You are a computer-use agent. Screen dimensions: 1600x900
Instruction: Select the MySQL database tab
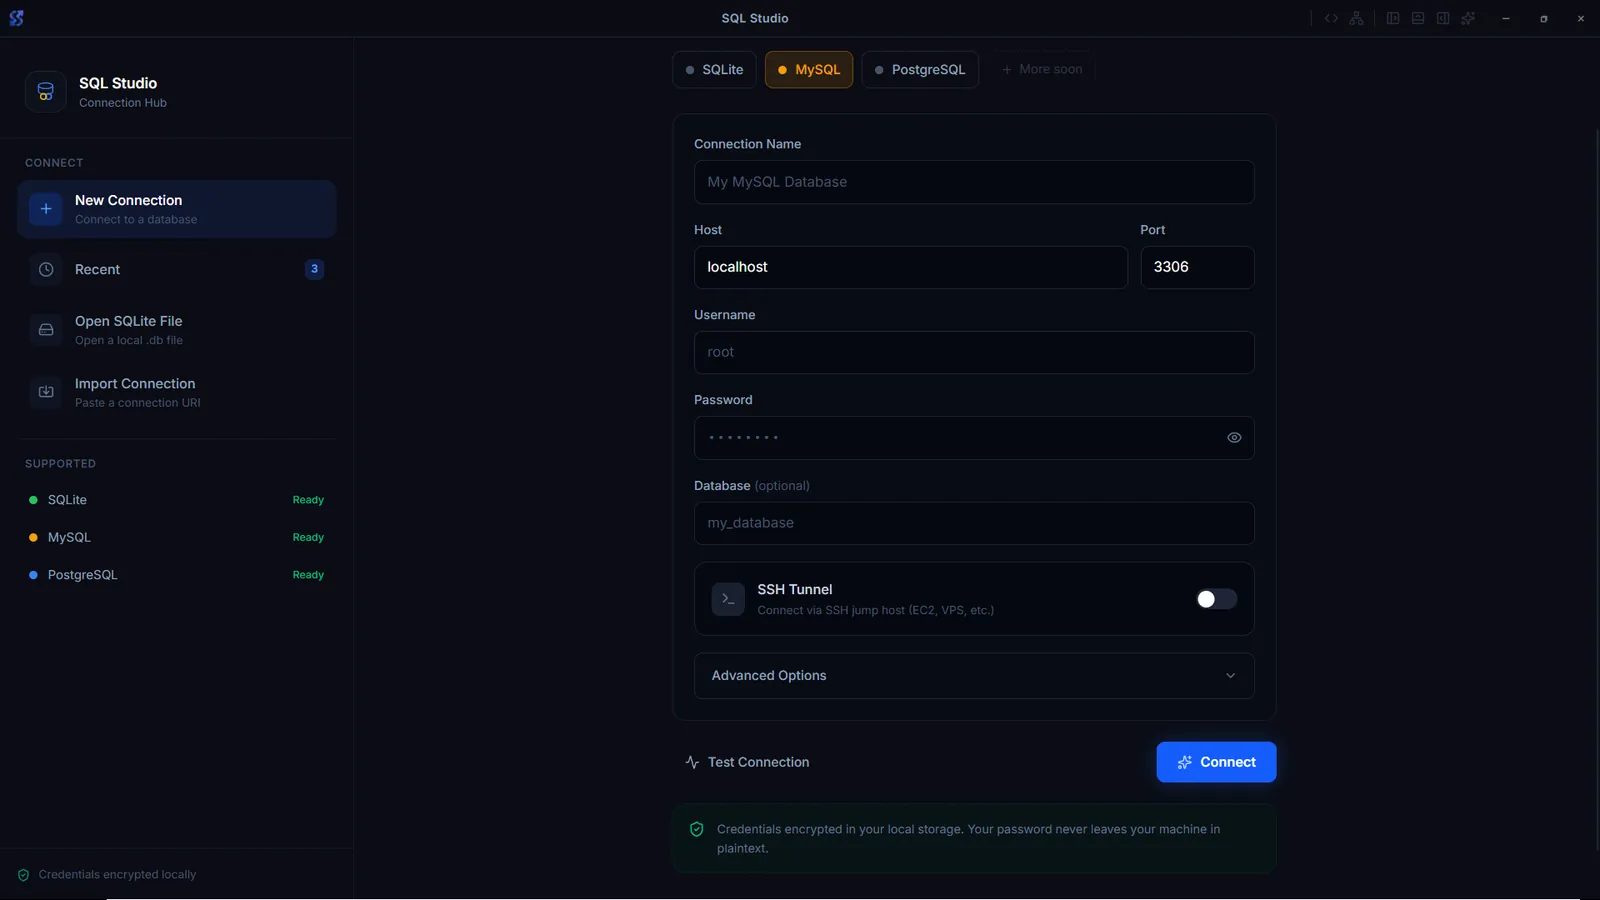pyautogui.click(x=809, y=70)
